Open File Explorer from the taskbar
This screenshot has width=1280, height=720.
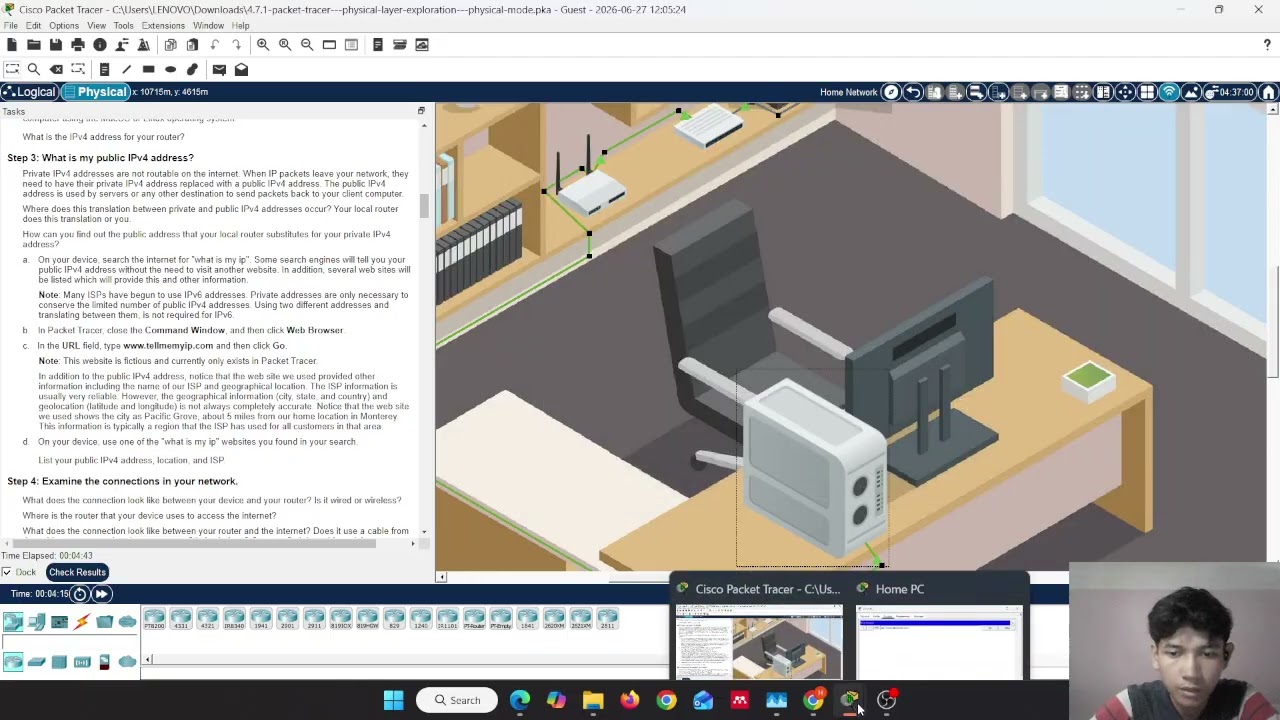point(593,700)
